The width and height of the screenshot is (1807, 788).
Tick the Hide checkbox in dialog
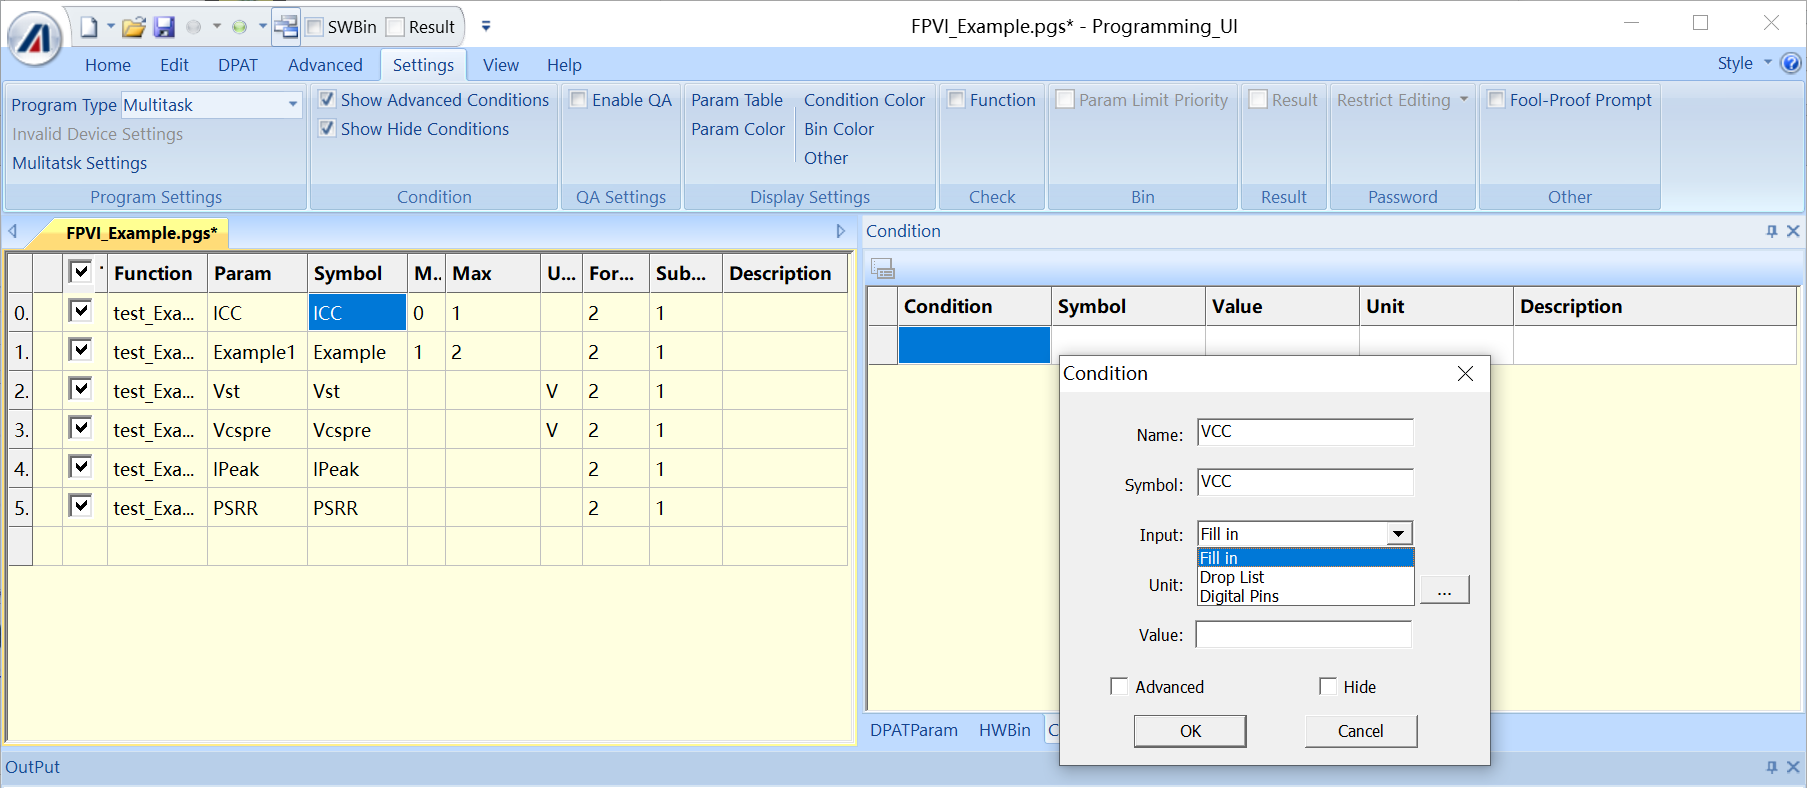click(1327, 686)
